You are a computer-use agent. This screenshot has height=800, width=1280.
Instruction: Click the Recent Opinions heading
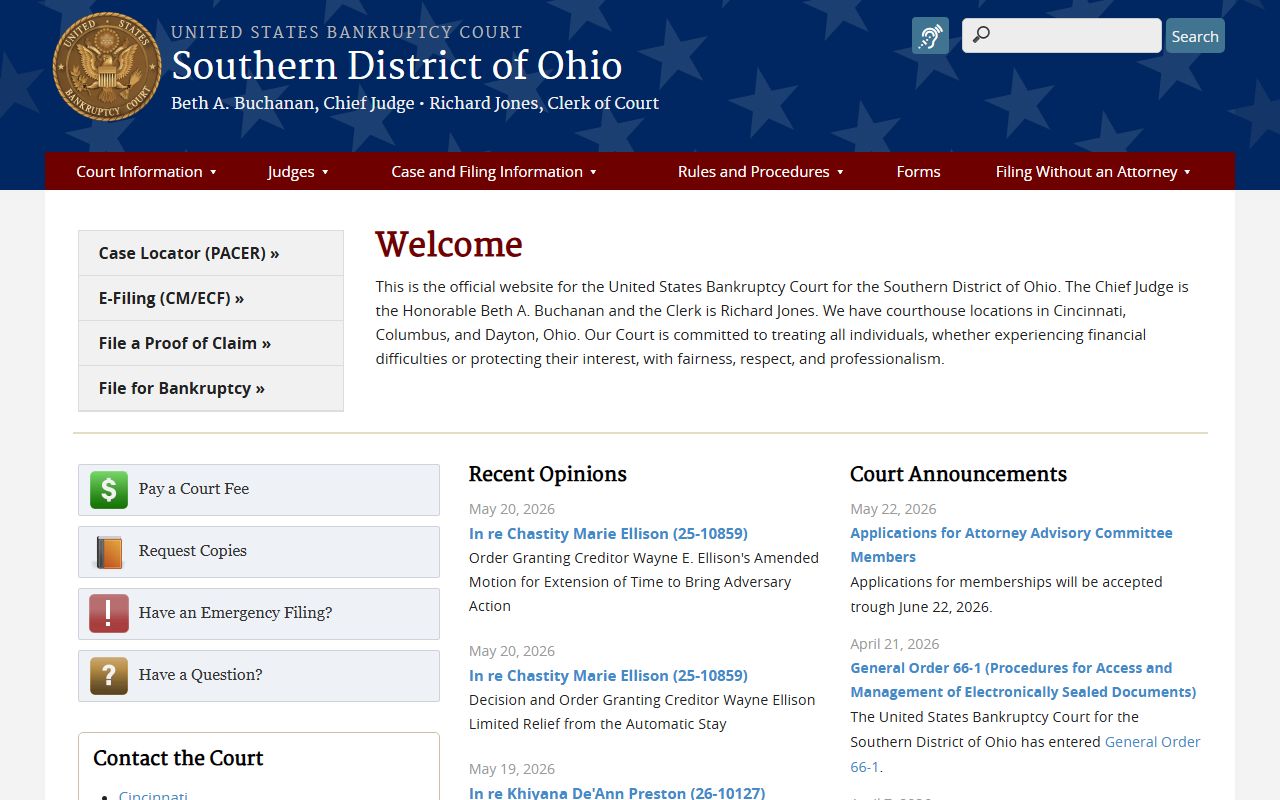(548, 474)
